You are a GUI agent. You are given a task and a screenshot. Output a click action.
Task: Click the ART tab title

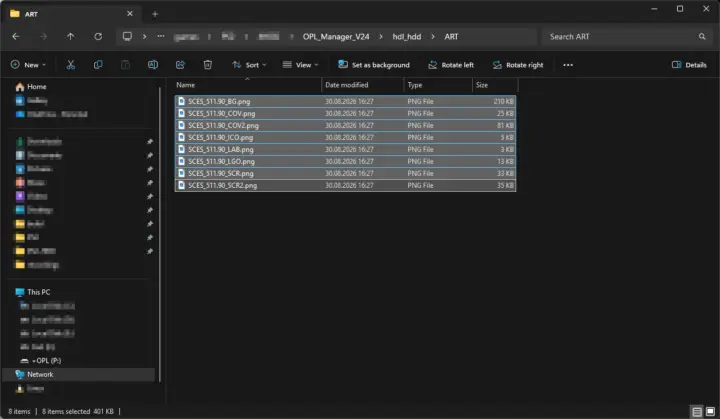tap(31, 14)
